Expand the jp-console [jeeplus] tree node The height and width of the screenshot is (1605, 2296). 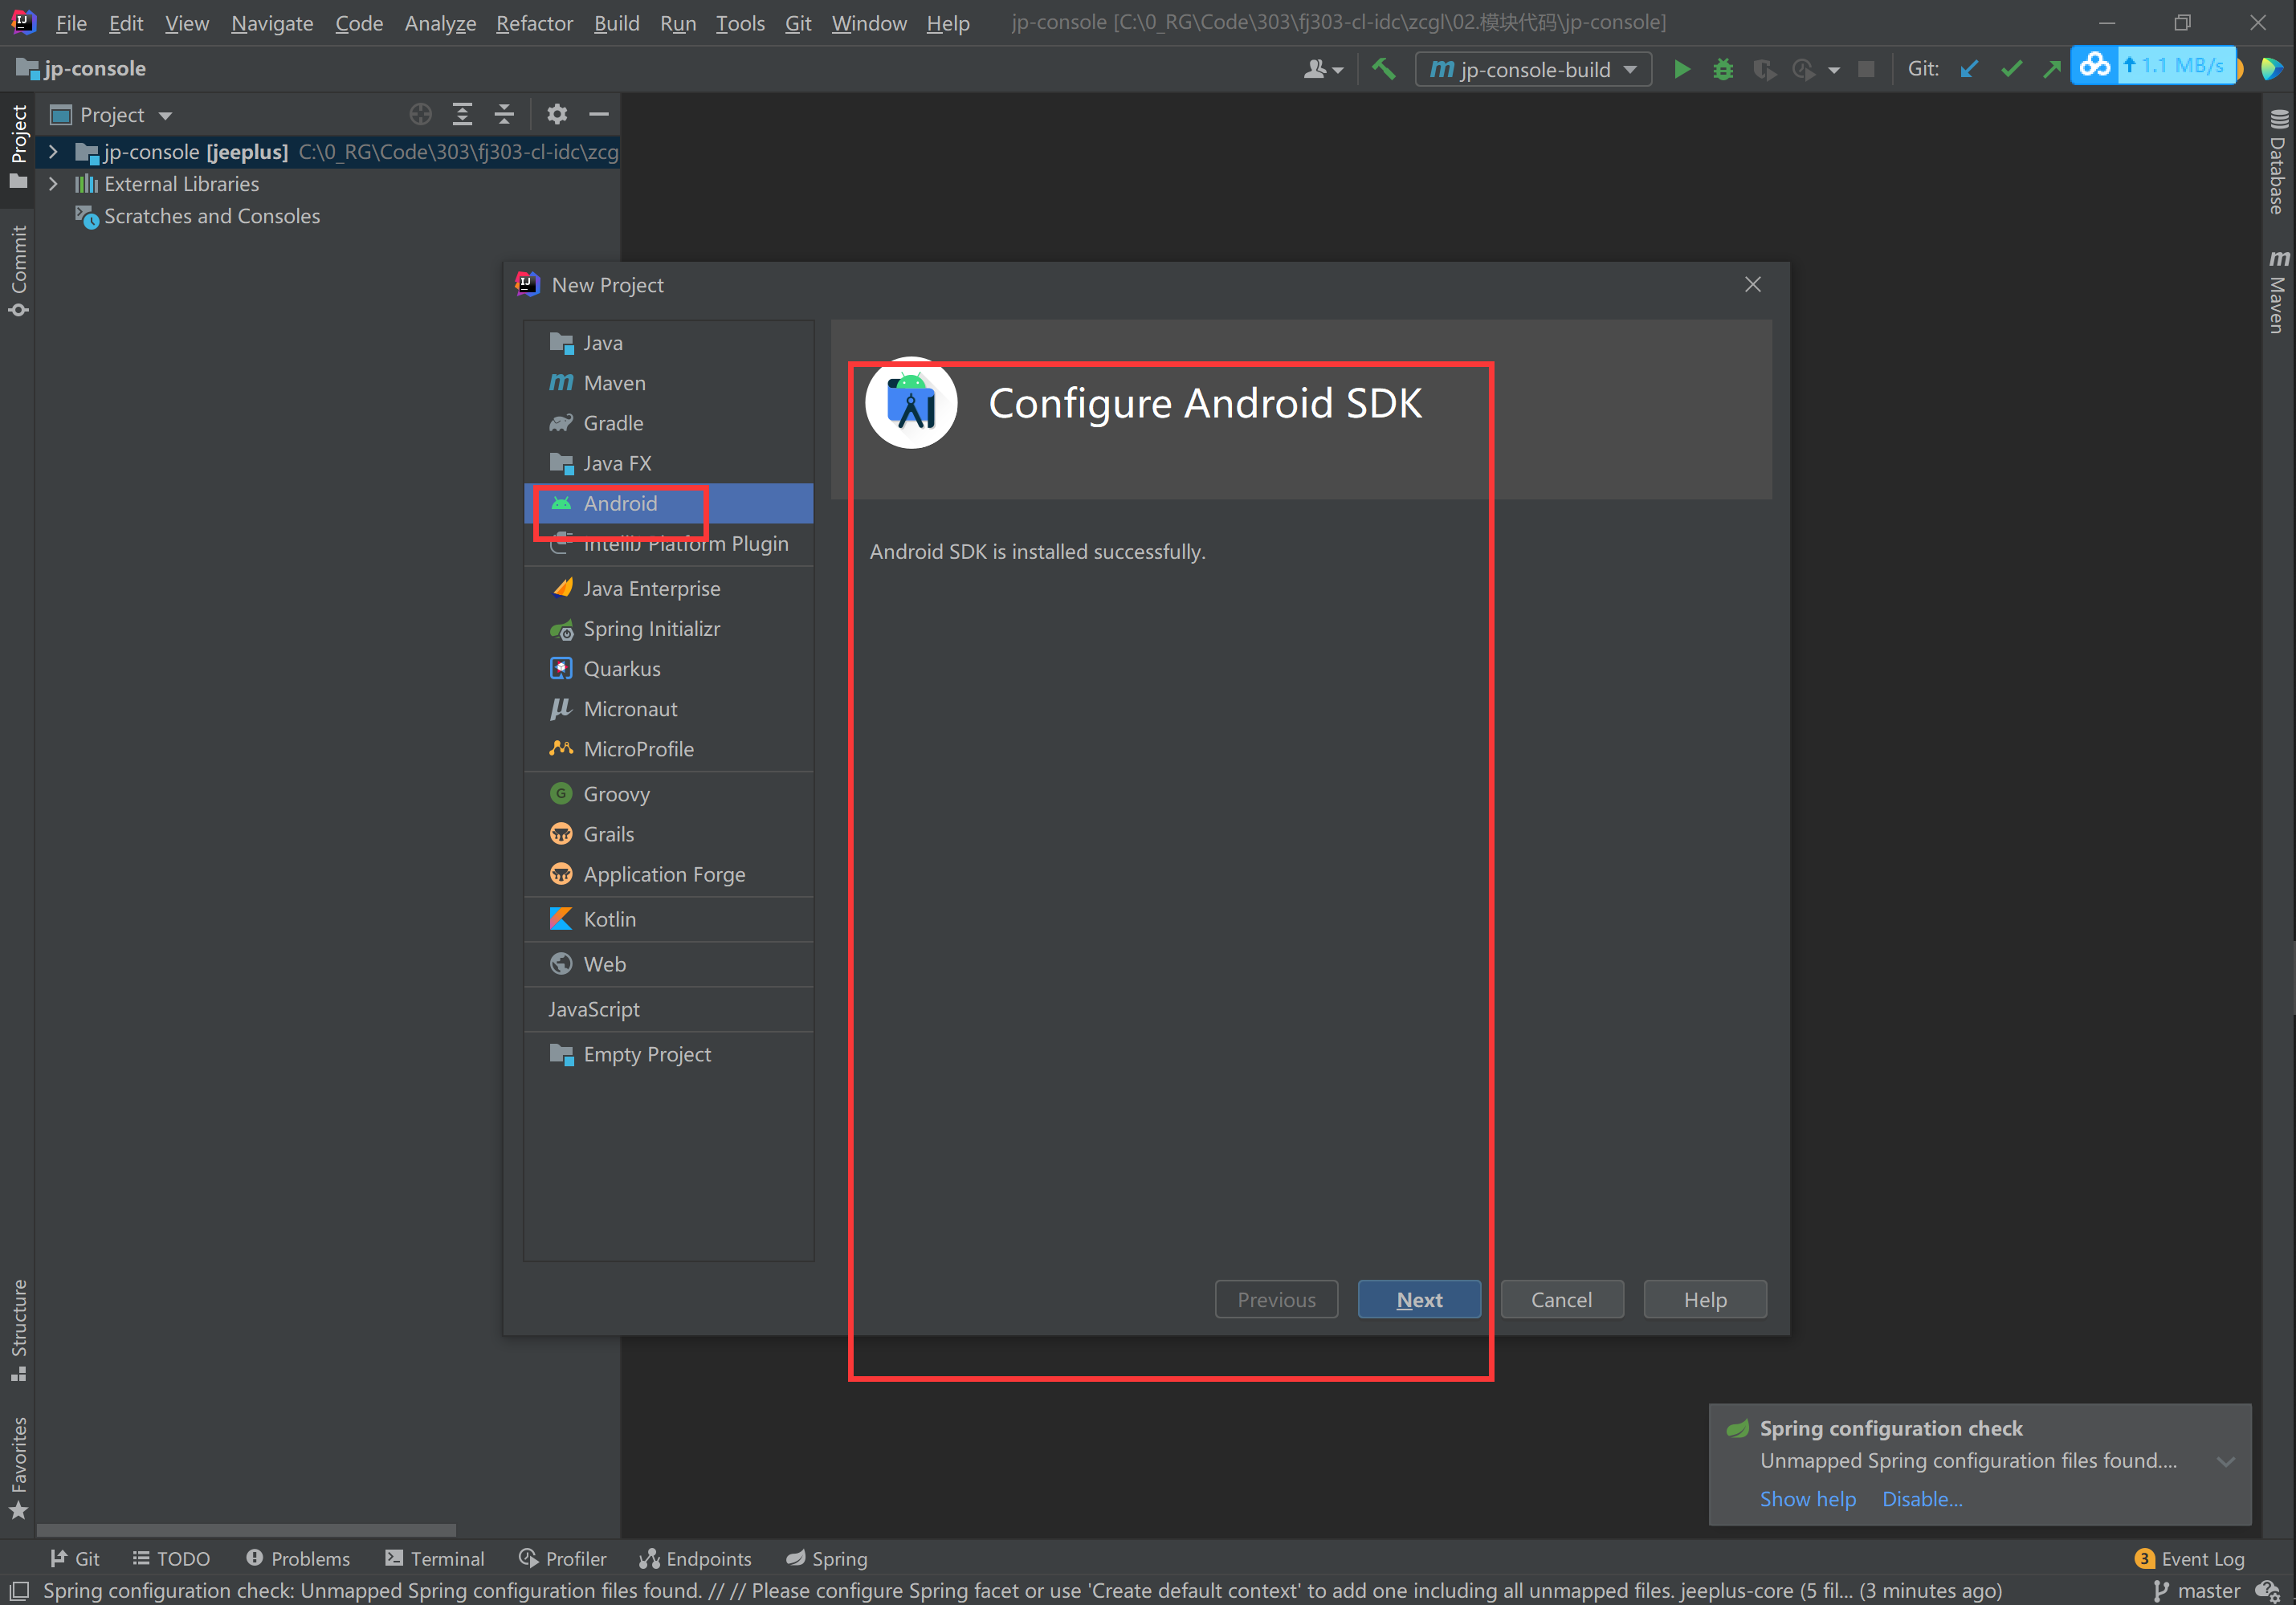54,152
